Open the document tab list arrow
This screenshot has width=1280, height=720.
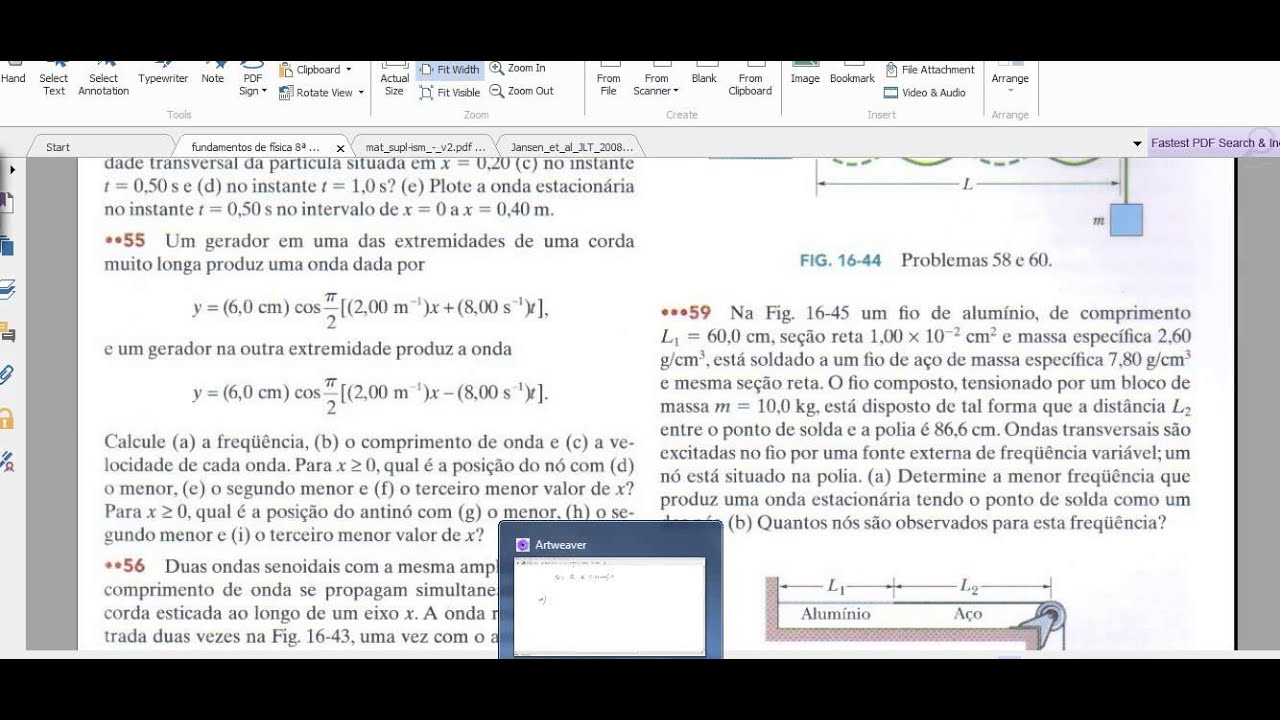(1137, 144)
